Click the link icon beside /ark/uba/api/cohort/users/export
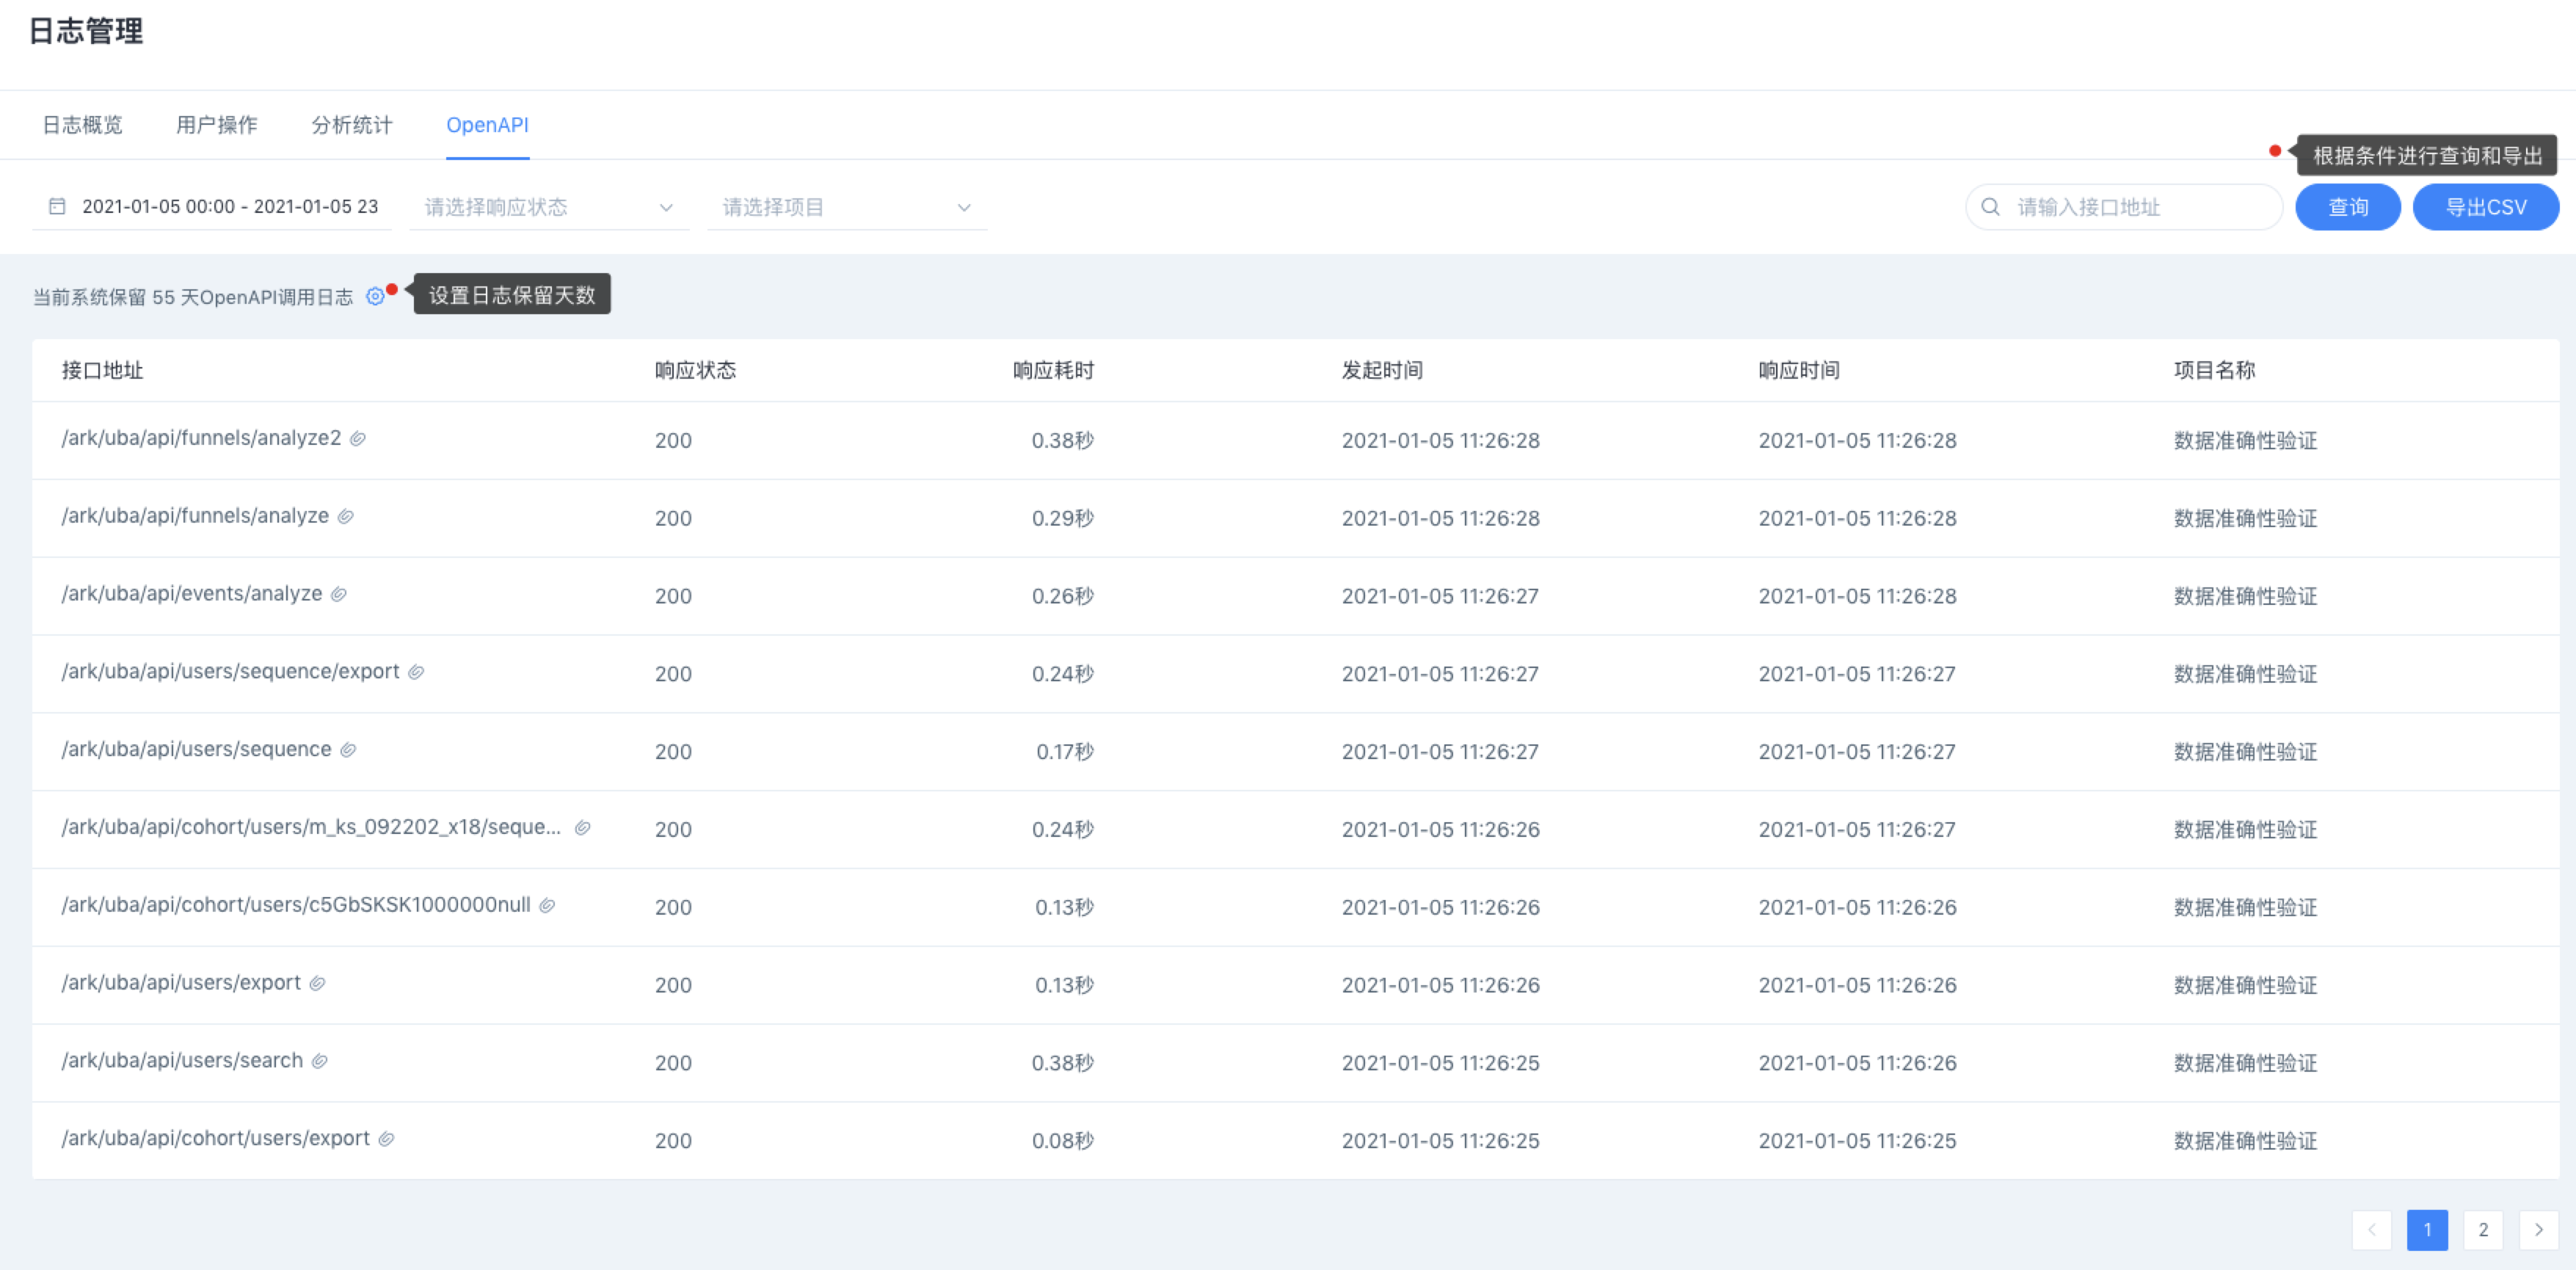2576x1270 pixels. click(386, 1140)
